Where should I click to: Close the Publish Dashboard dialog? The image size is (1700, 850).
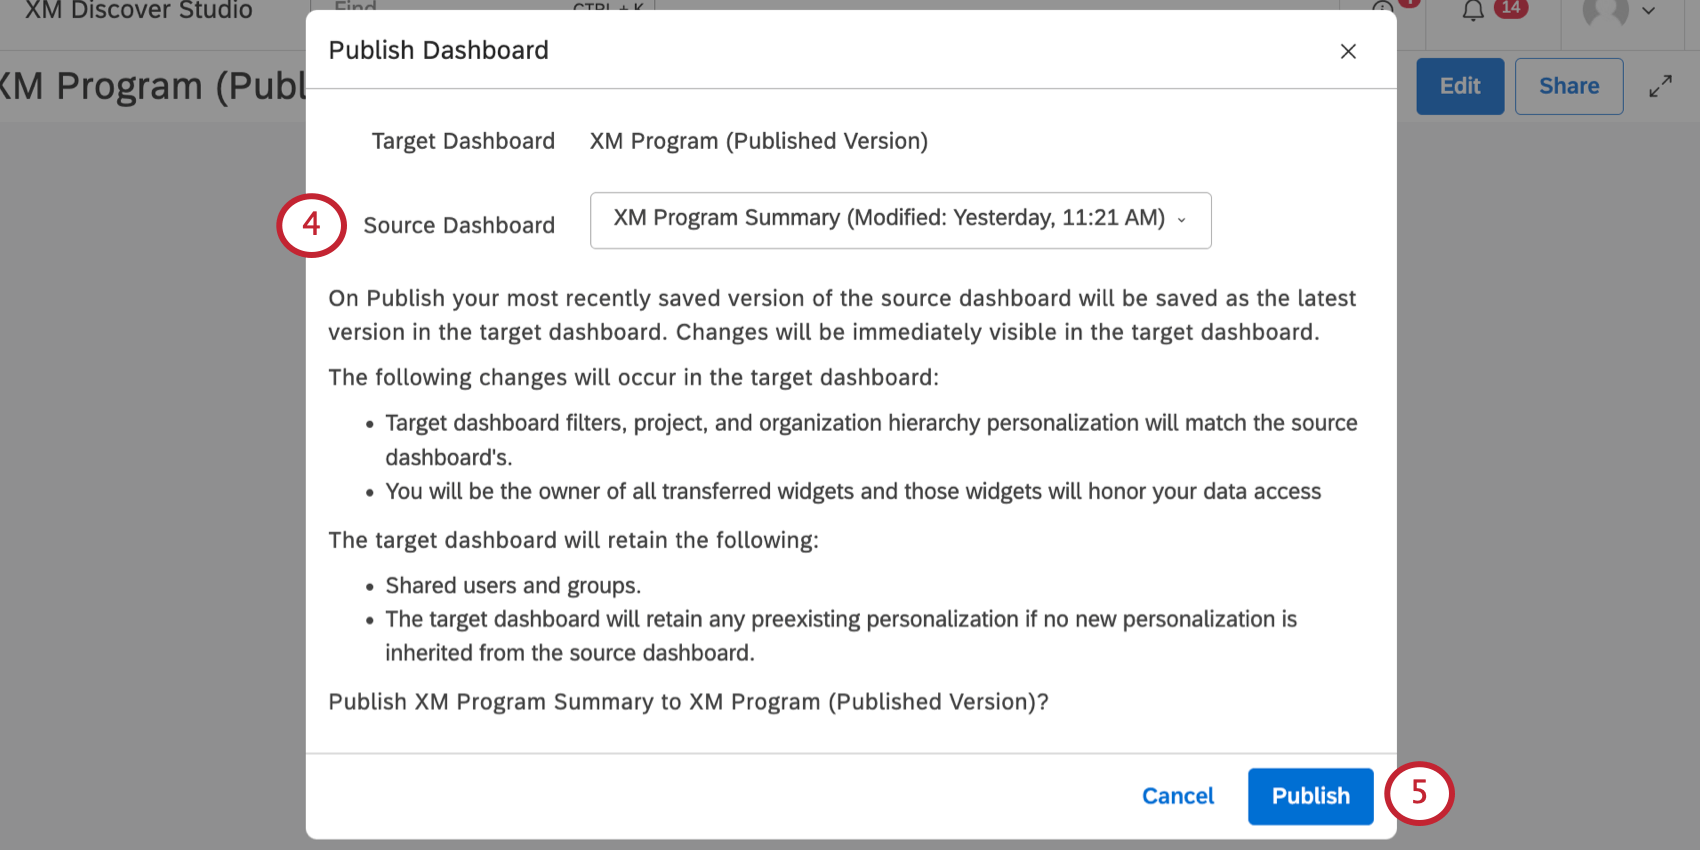pyautogui.click(x=1348, y=51)
